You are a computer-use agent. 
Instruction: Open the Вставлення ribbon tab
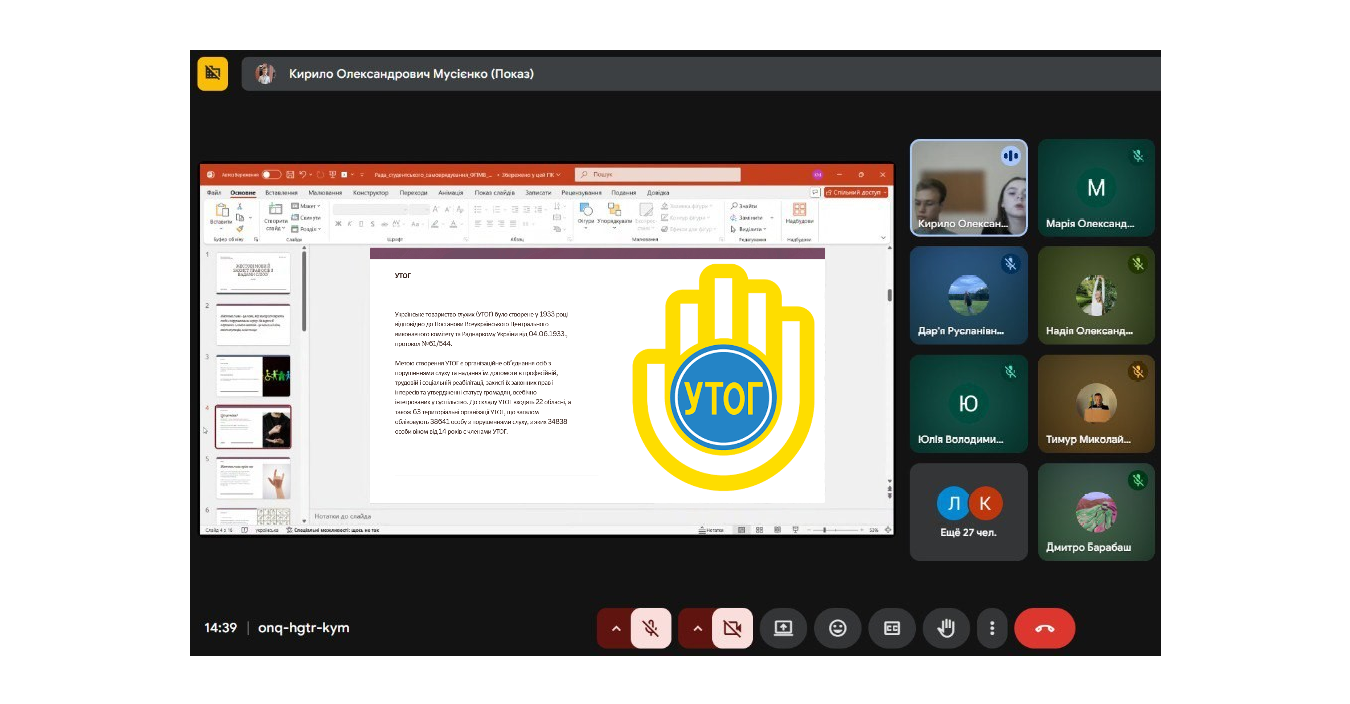pyautogui.click(x=281, y=192)
